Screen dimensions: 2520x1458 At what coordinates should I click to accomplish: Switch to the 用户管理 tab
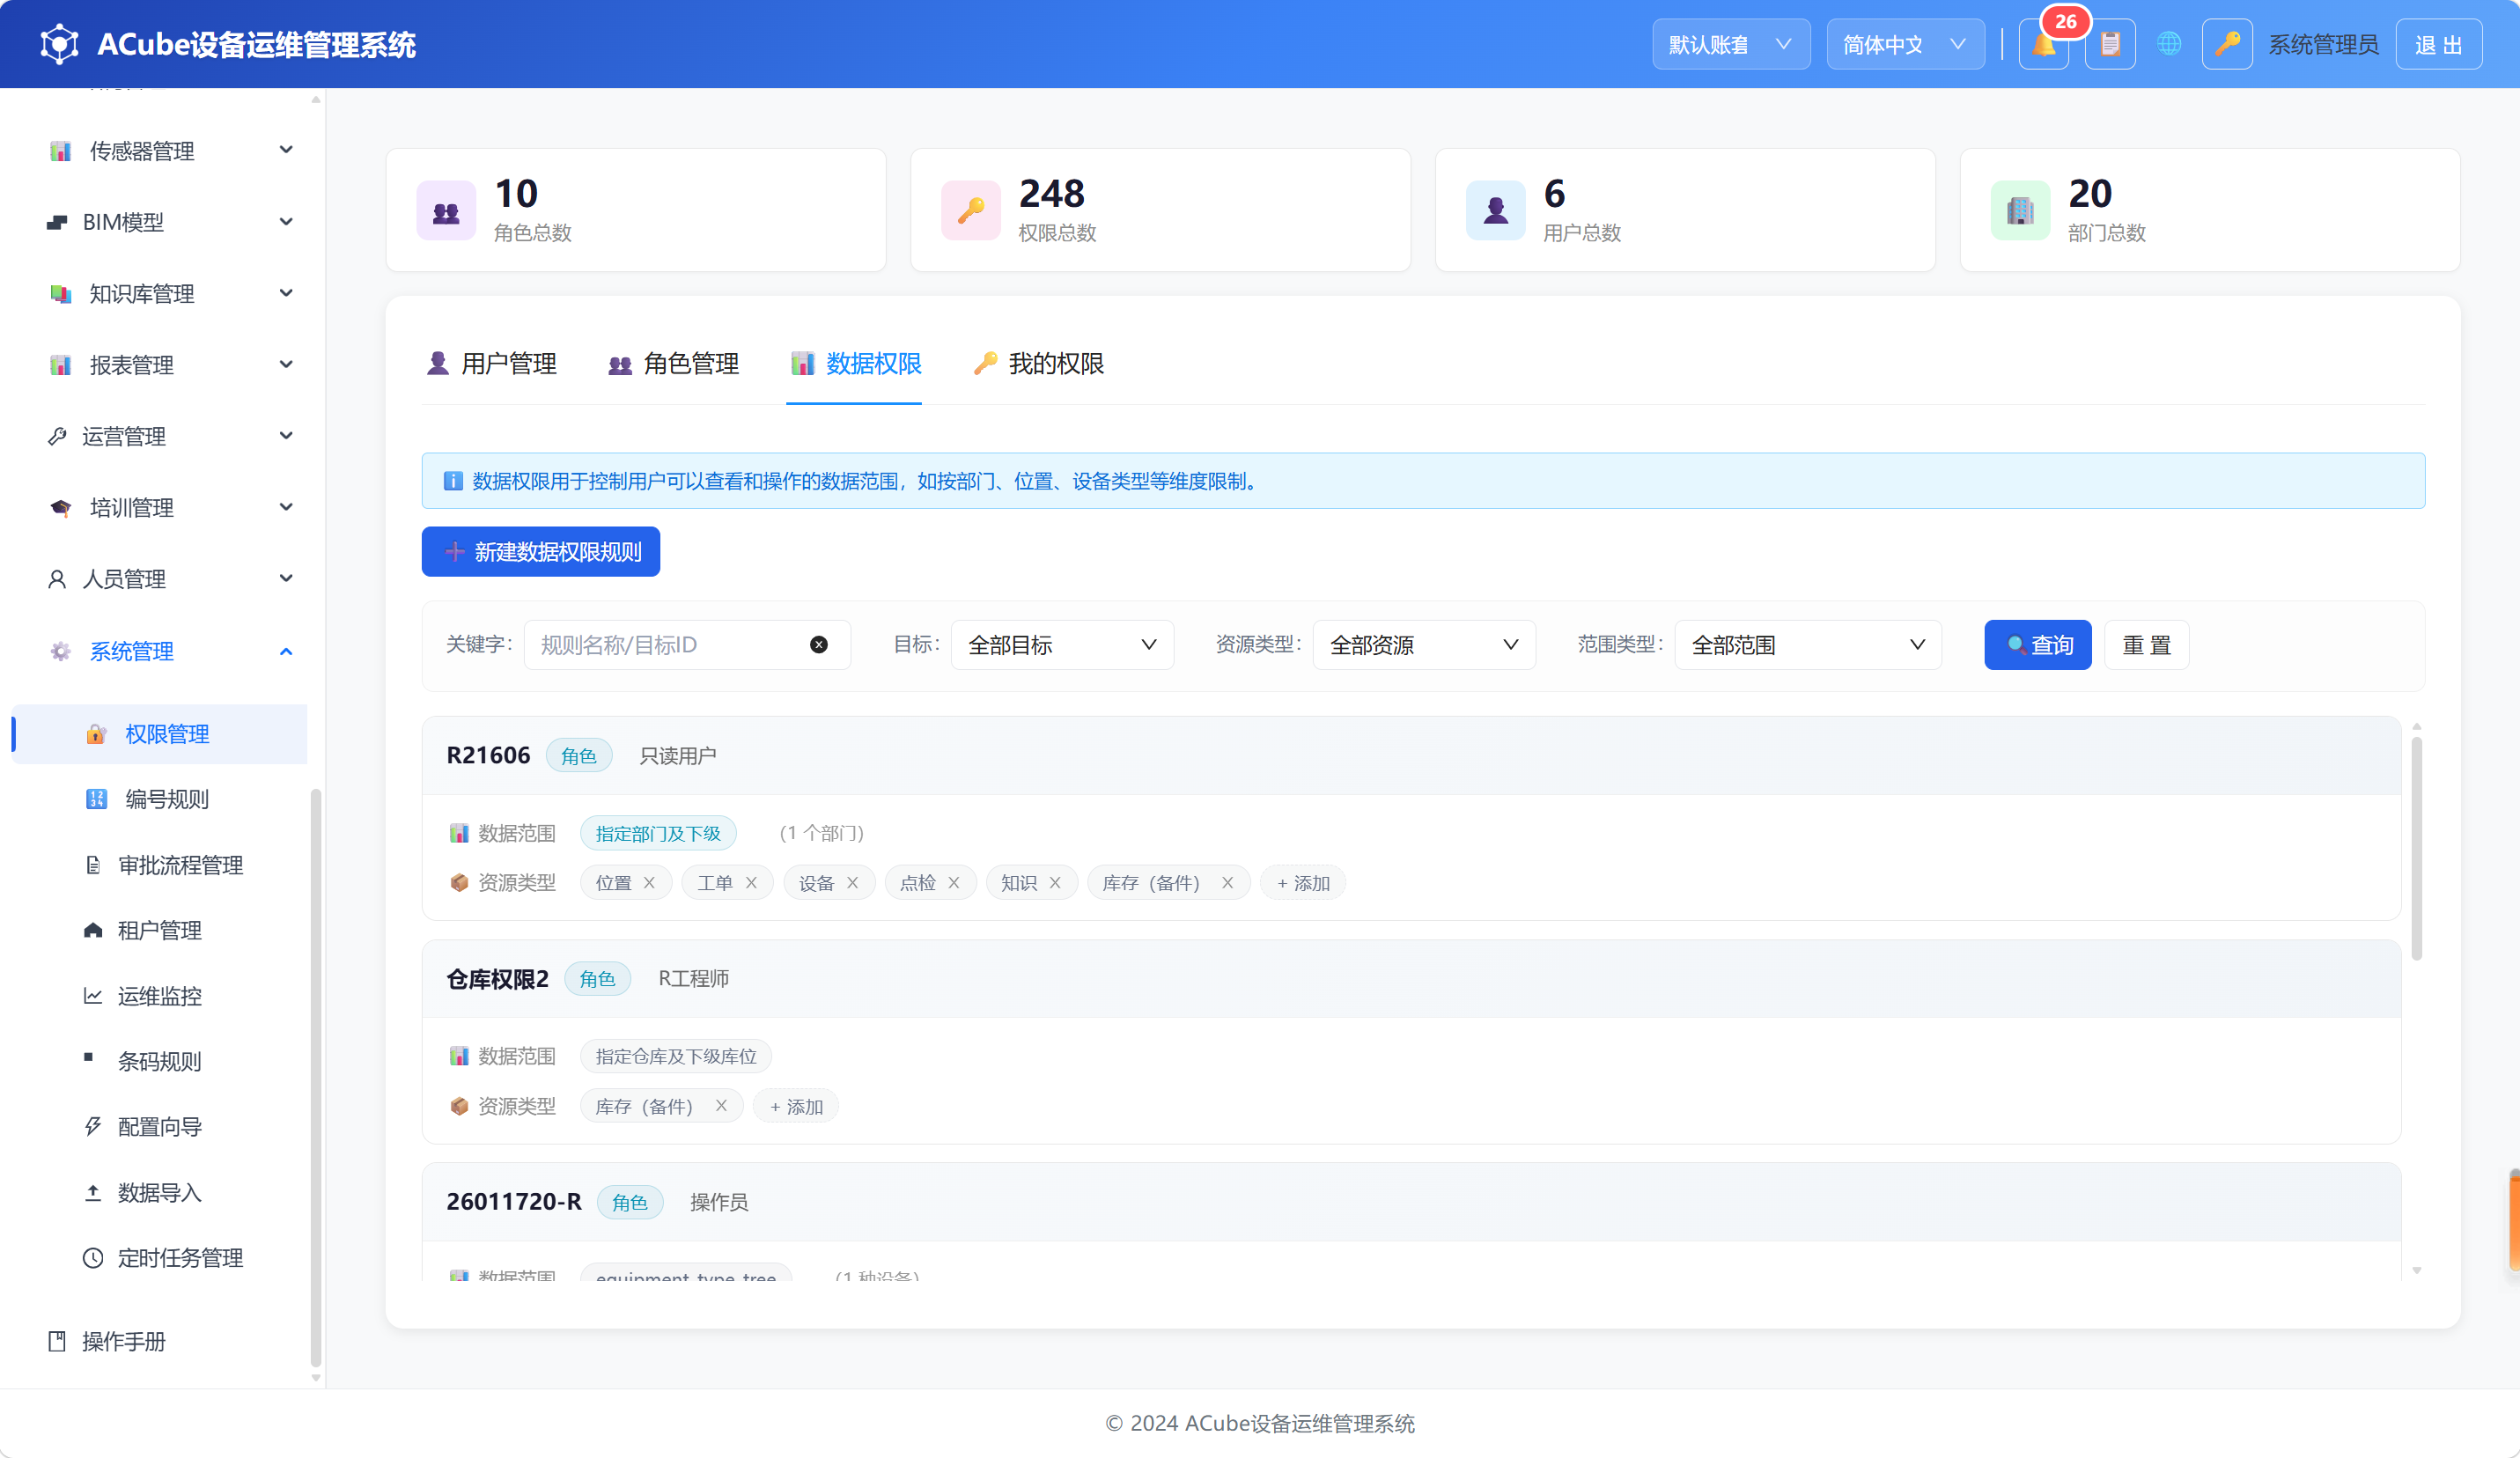tap(492, 364)
